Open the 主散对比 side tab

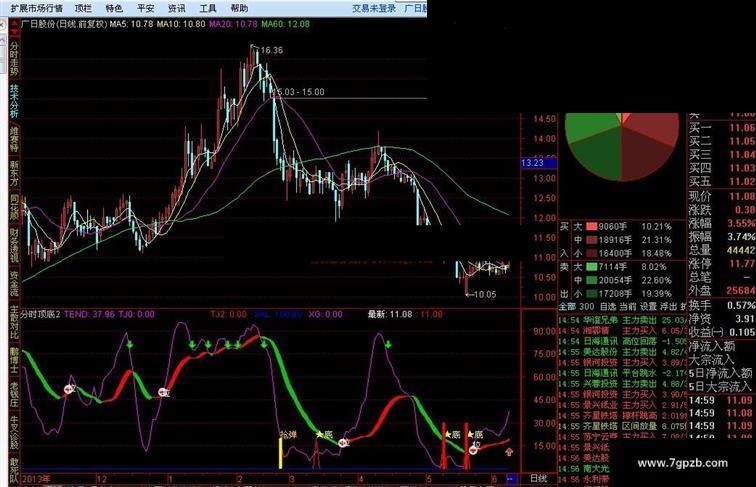[x=14, y=322]
